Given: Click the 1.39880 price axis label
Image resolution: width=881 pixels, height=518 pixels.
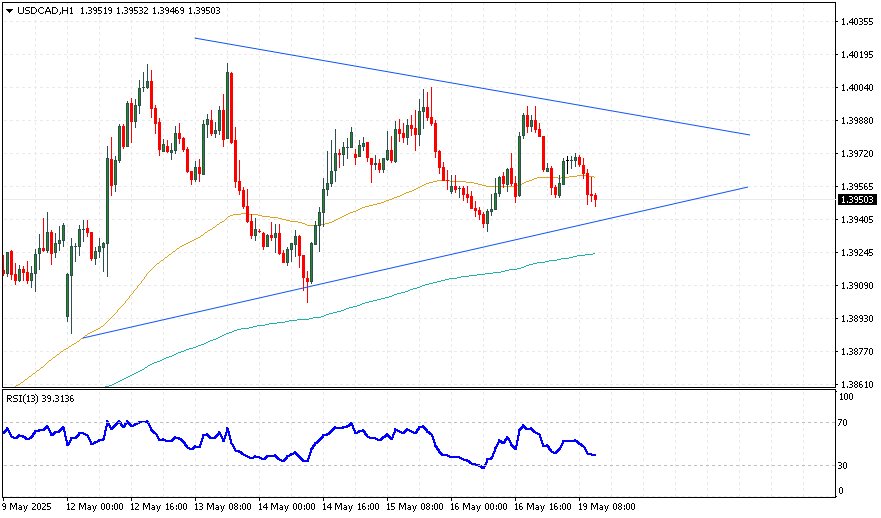Looking at the screenshot, I should click(x=857, y=121).
